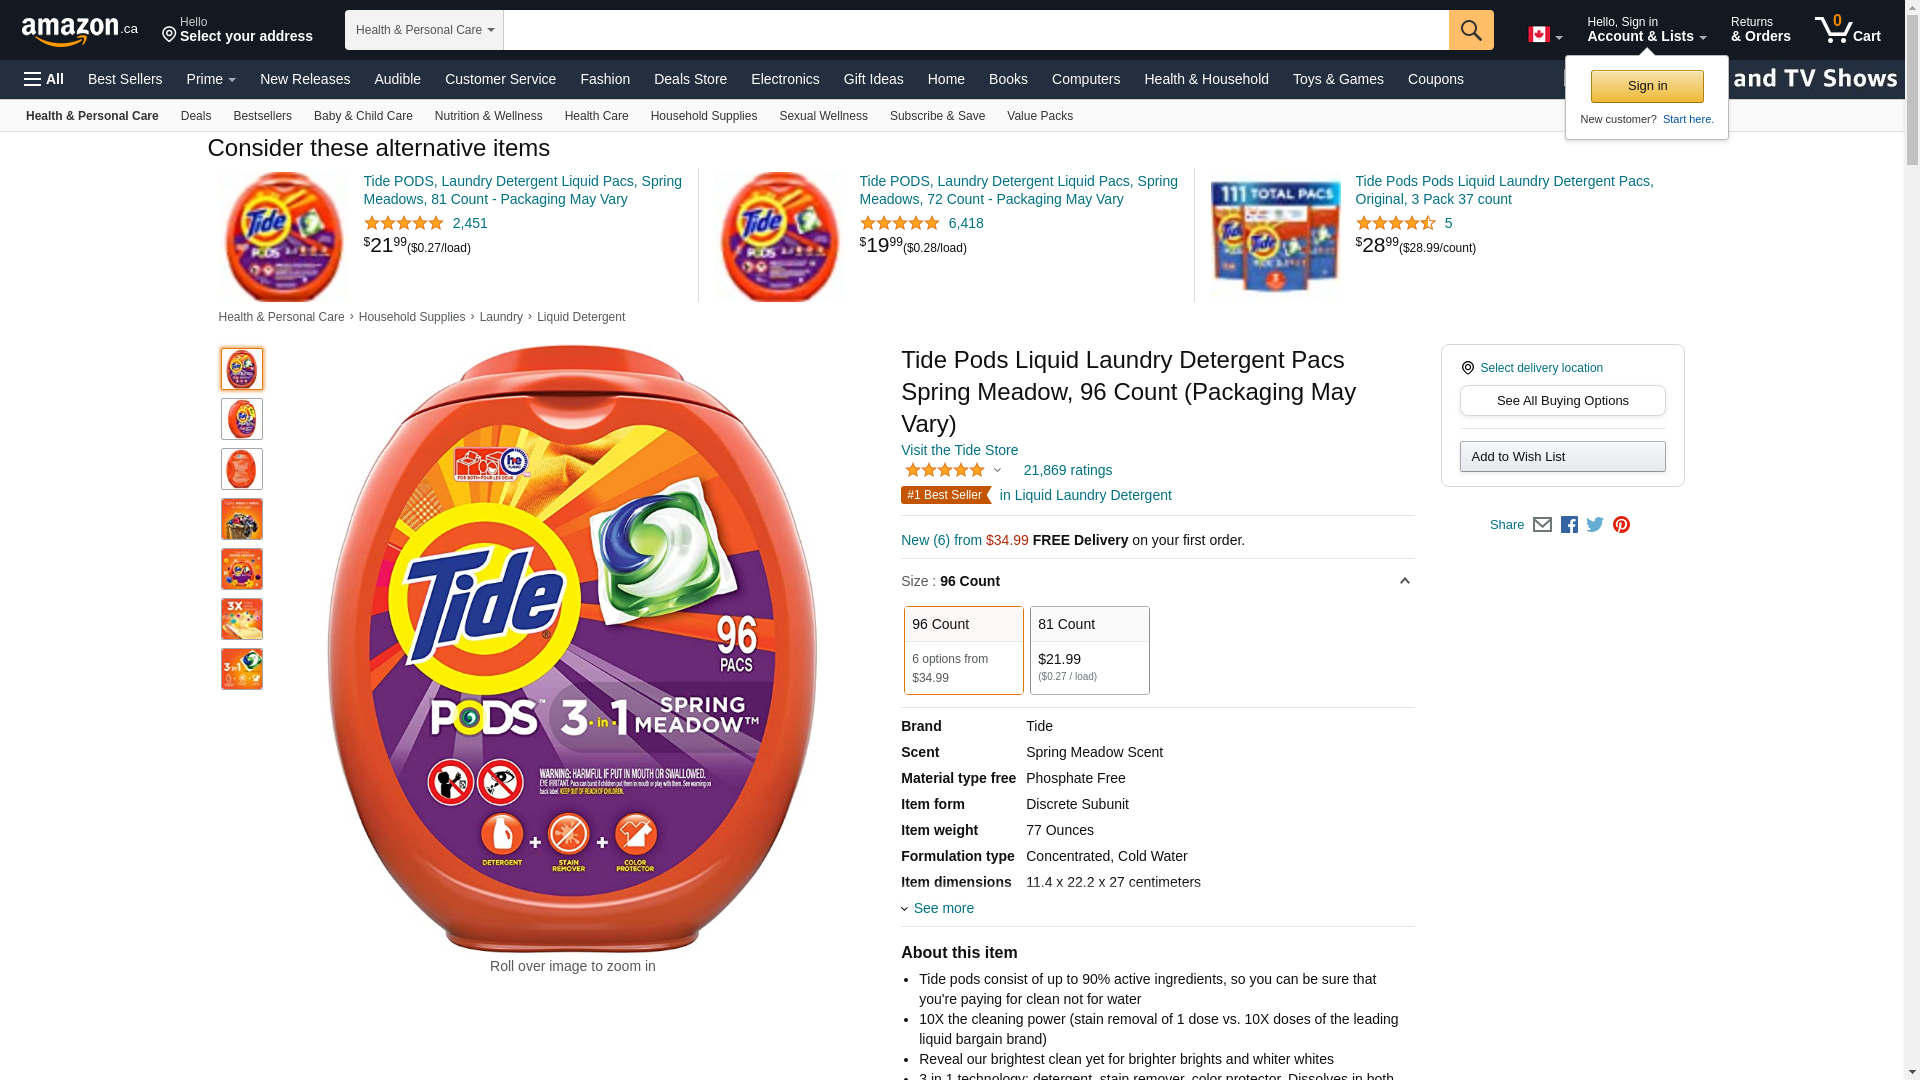This screenshot has width=1920, height=1080.
Task: Share product by email icon
Action: click(1542, 525)
